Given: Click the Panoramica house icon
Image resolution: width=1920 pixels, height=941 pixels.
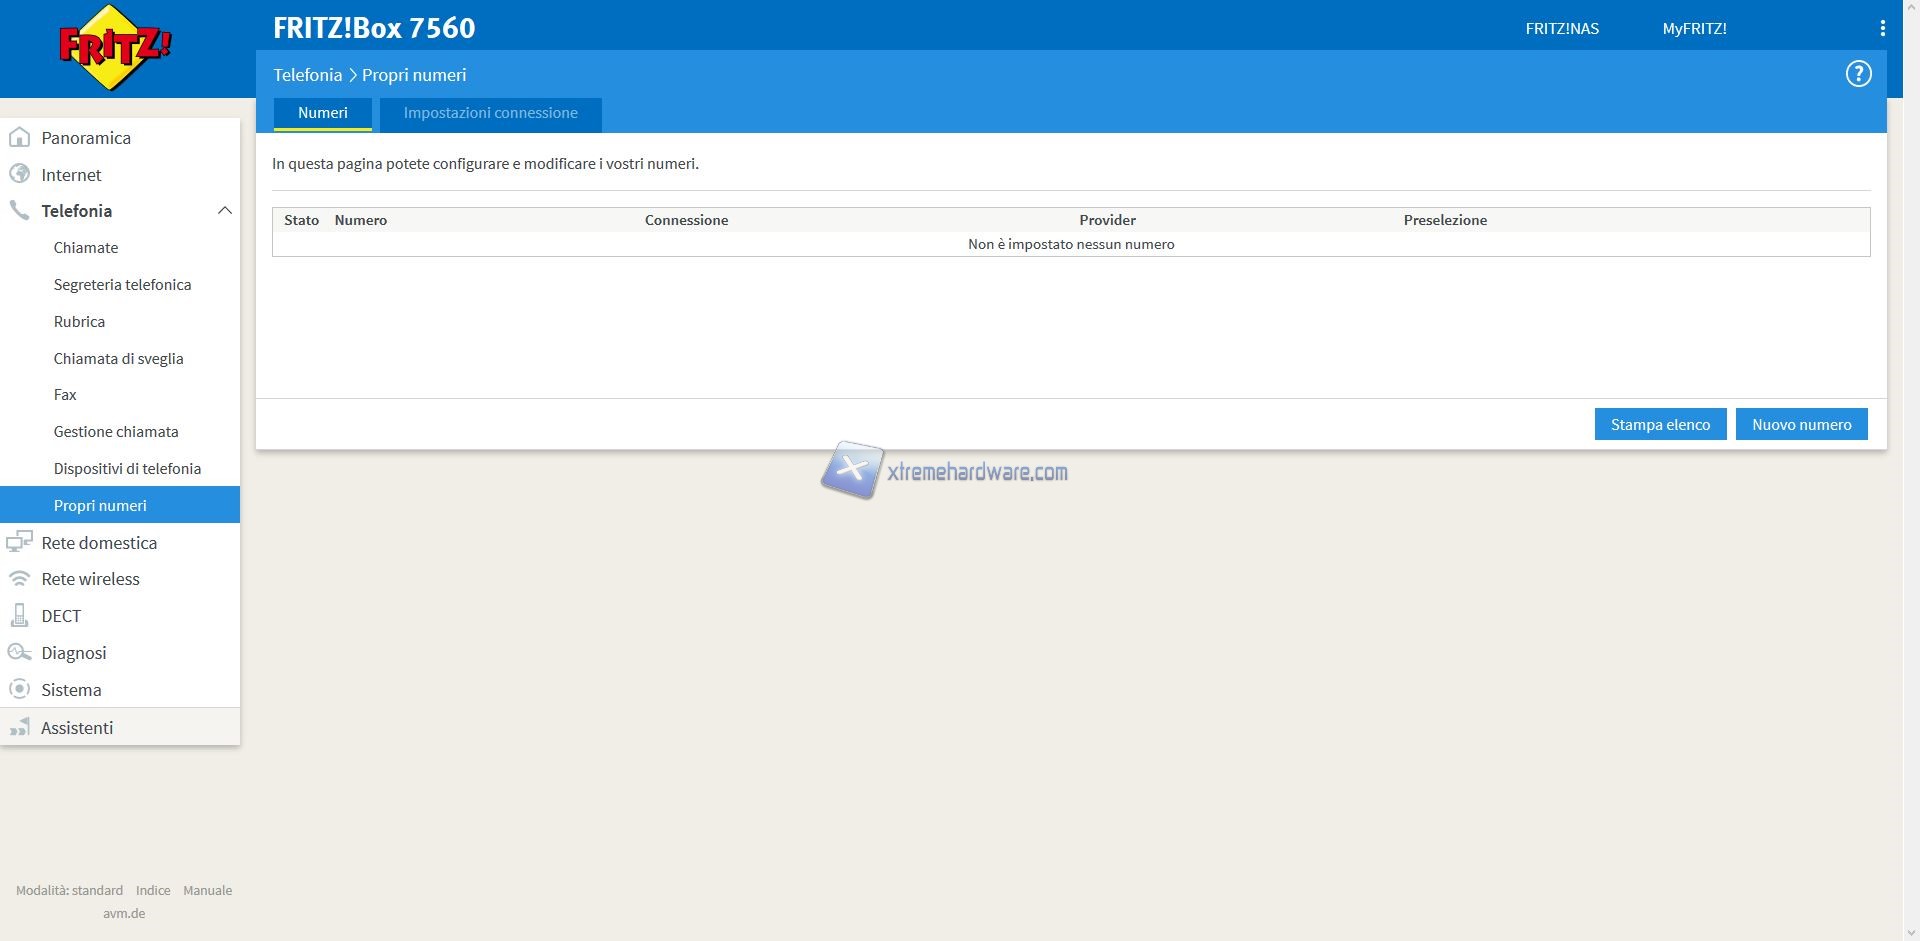Looking at the screenshot, I should point(19,138).
